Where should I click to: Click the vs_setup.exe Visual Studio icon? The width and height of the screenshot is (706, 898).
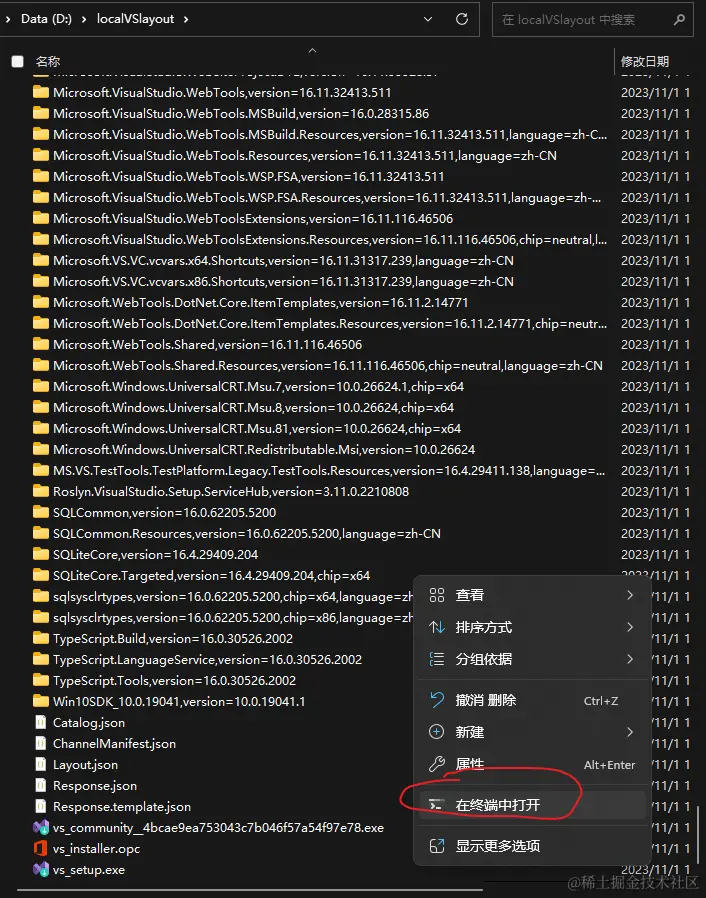click(x=41, y=869)
